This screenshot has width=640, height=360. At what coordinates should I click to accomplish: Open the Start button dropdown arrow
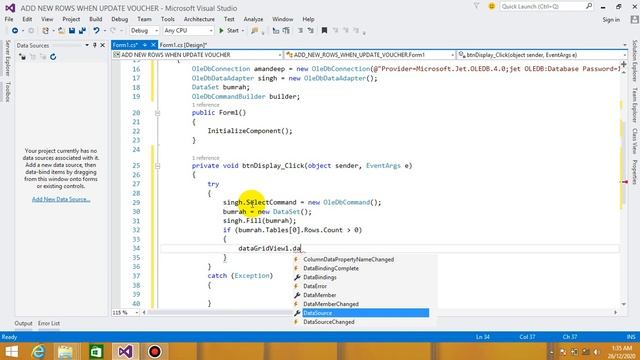243,31
